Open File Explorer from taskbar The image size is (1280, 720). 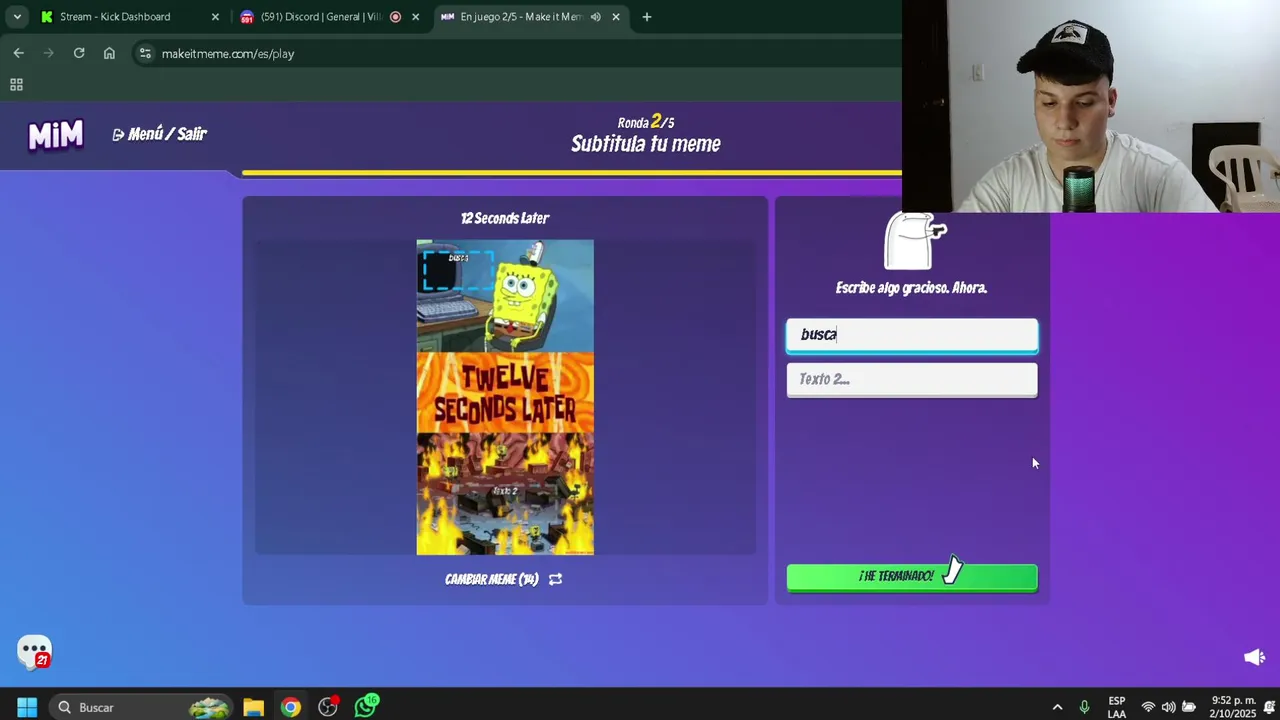click(253, 707)
